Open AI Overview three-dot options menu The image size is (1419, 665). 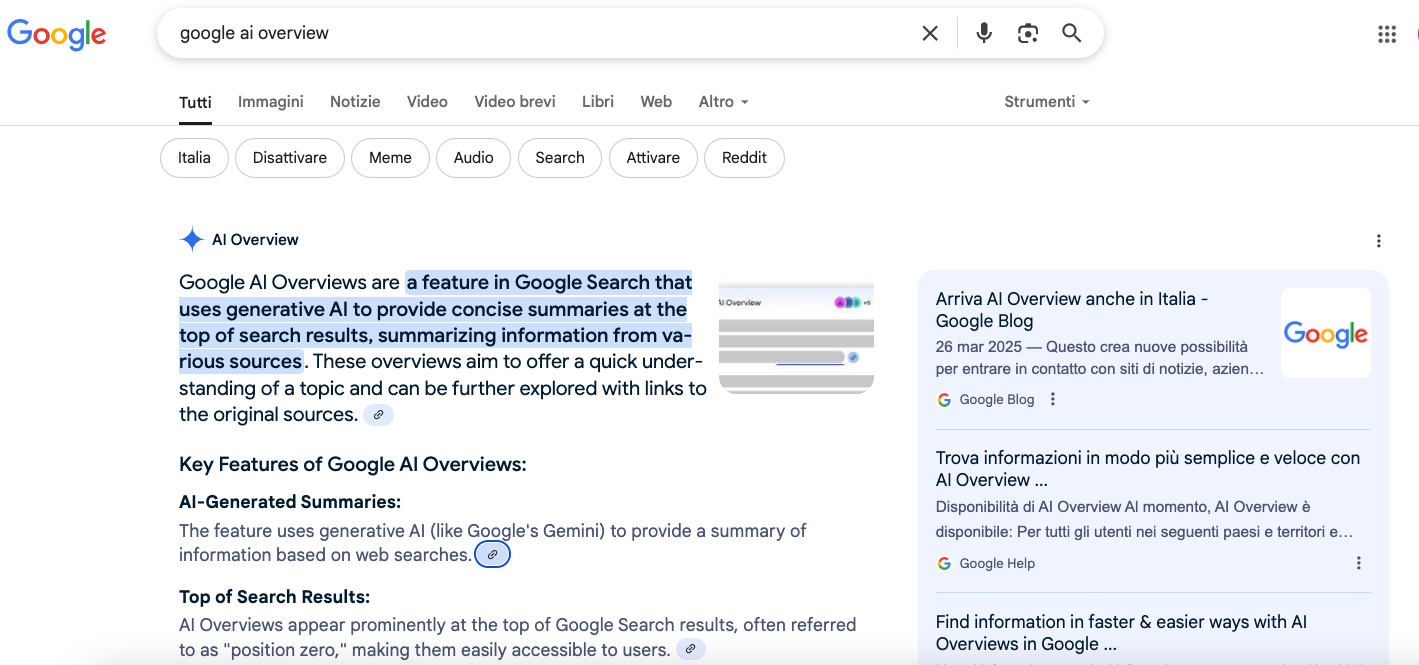tap(1379, 241)
